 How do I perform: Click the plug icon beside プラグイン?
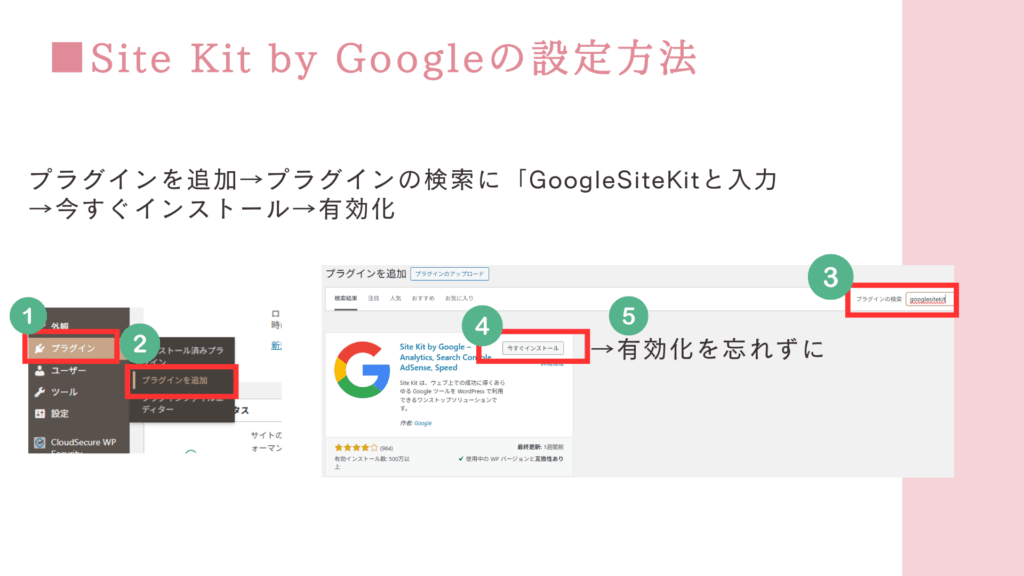[40, 349]
